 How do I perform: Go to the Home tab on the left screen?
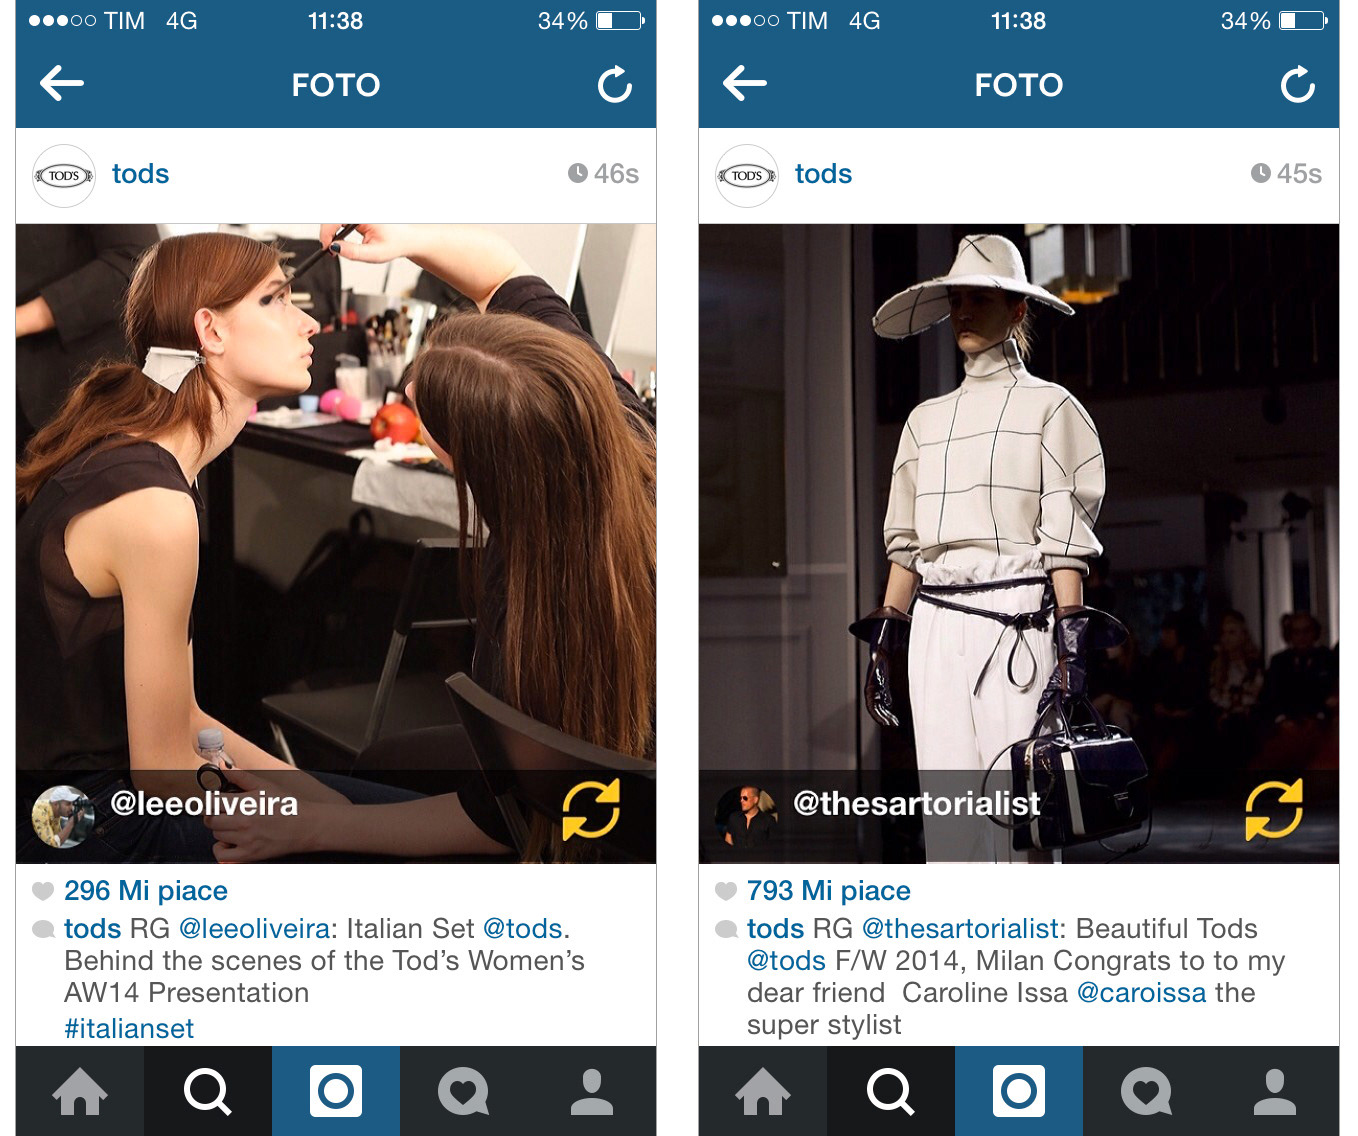pos(80,1091)
